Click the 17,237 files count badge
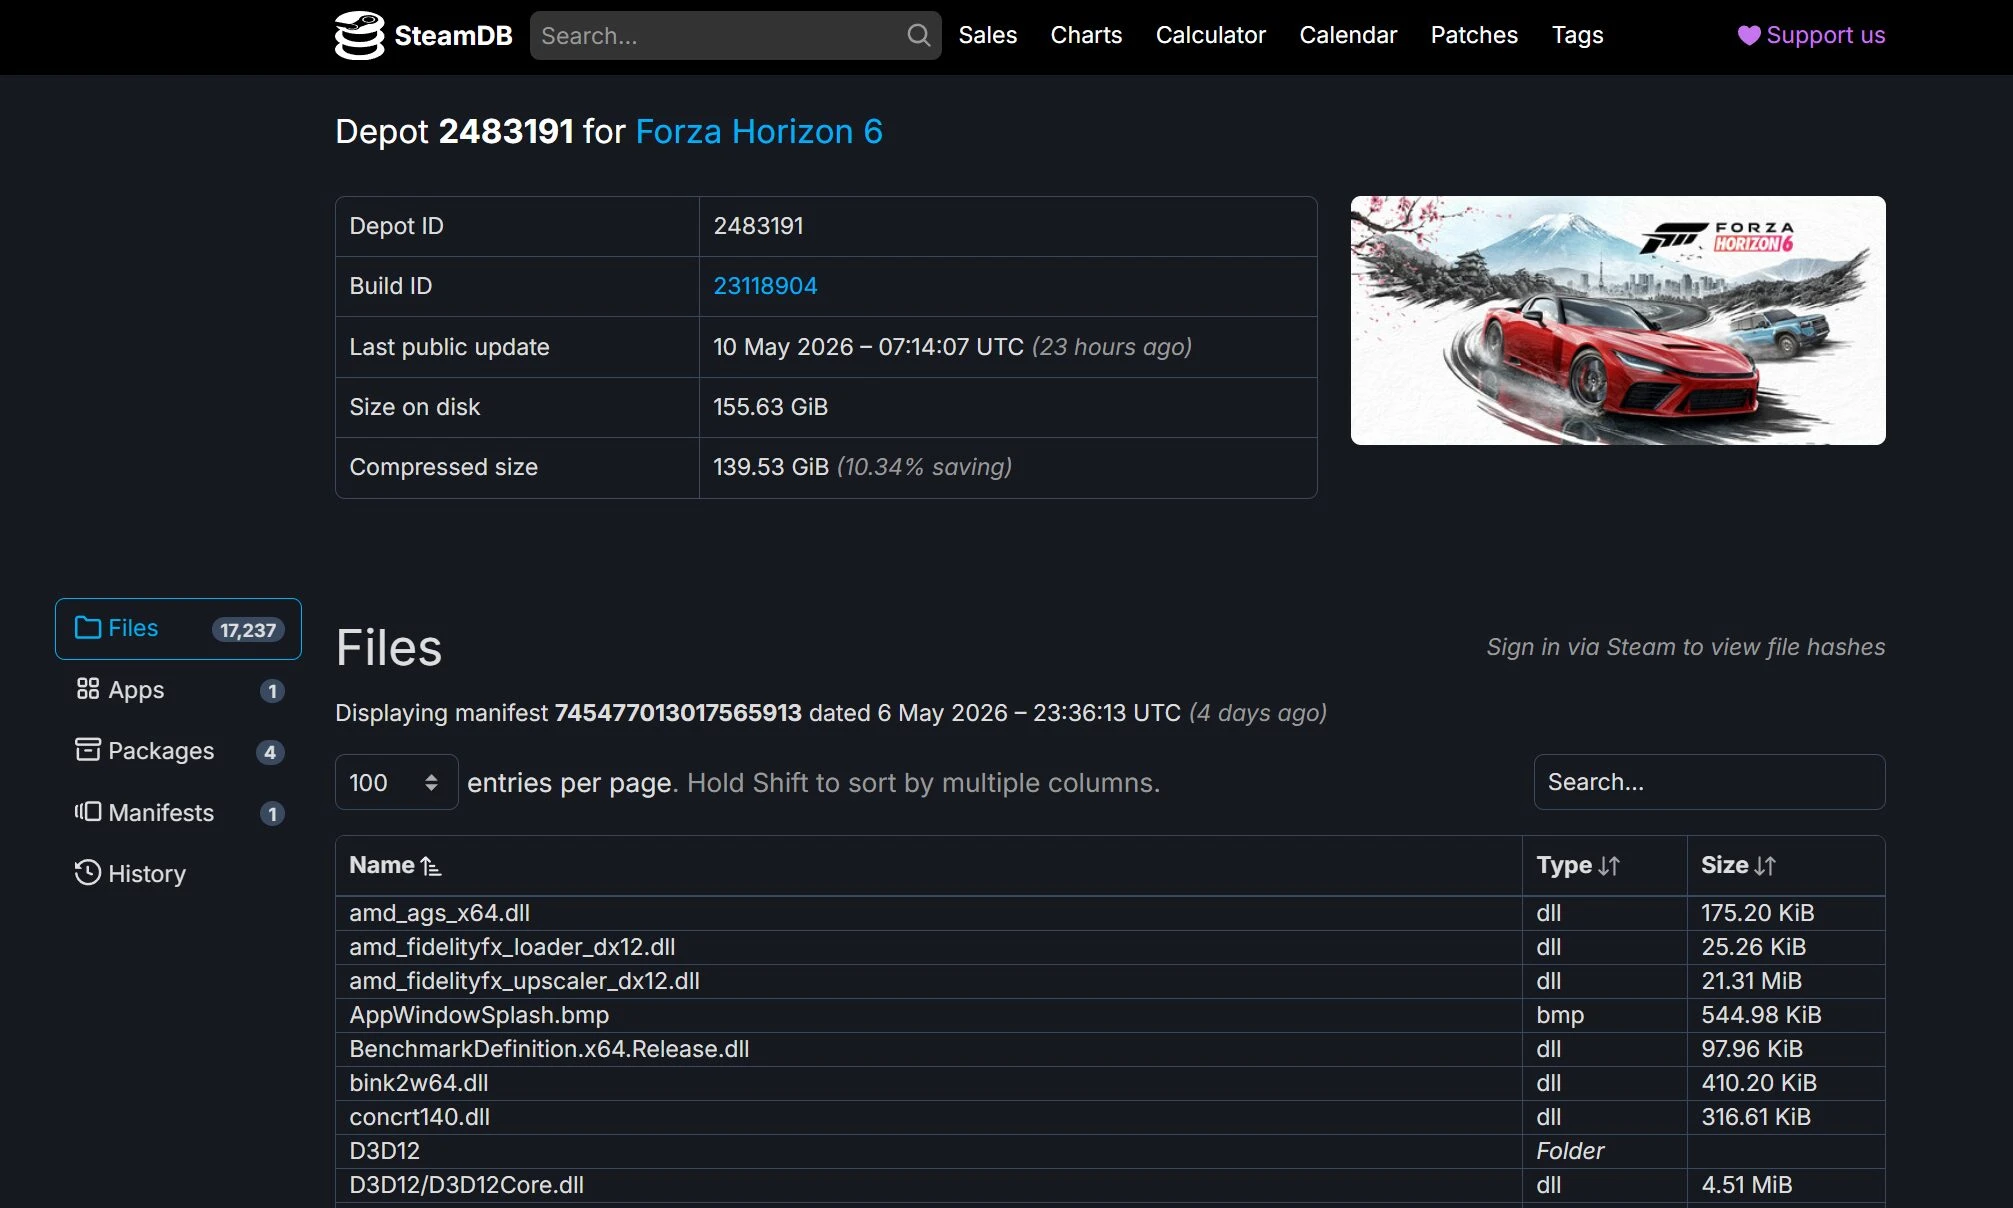The width and height of the screenshot is (2013, 1208). tap(248, 630)
